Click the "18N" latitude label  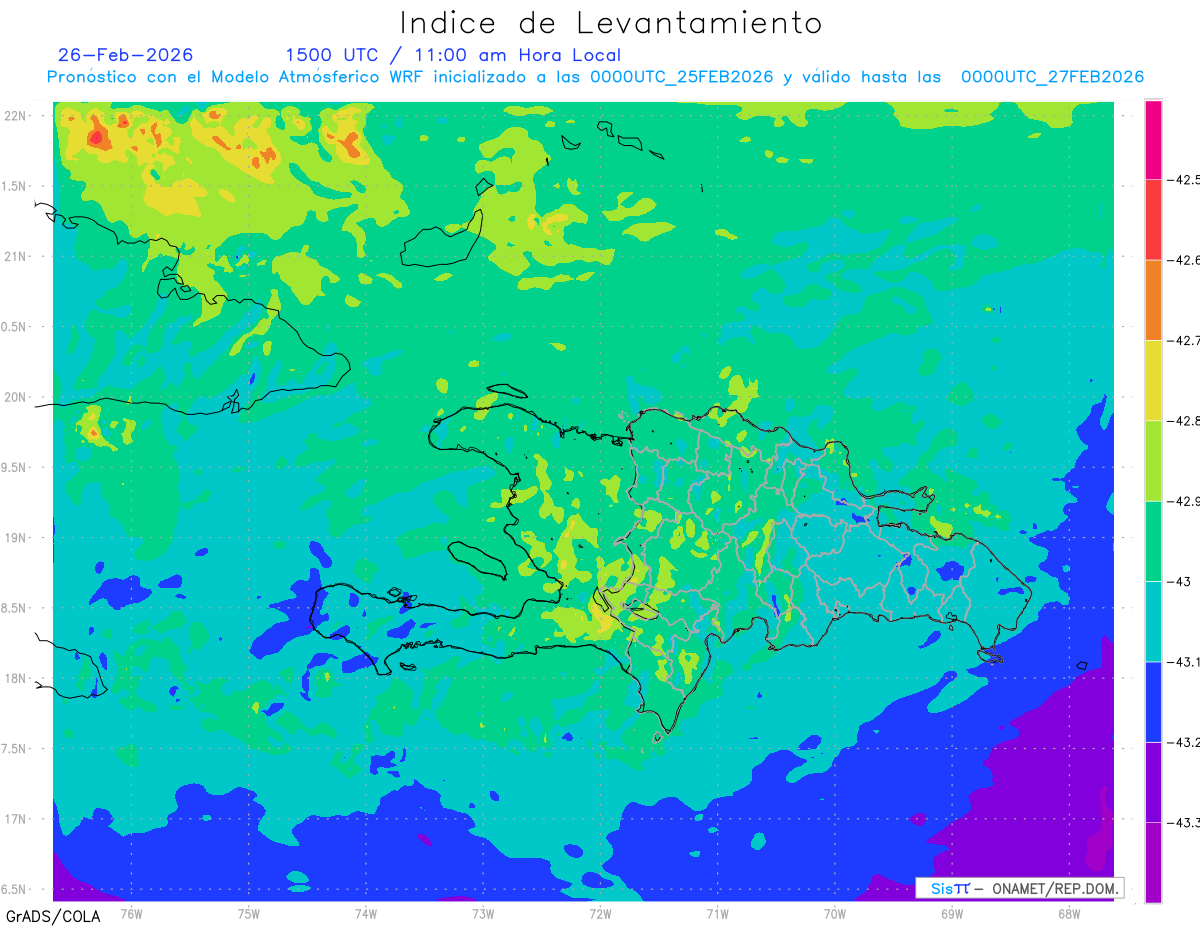click(17, 678)
